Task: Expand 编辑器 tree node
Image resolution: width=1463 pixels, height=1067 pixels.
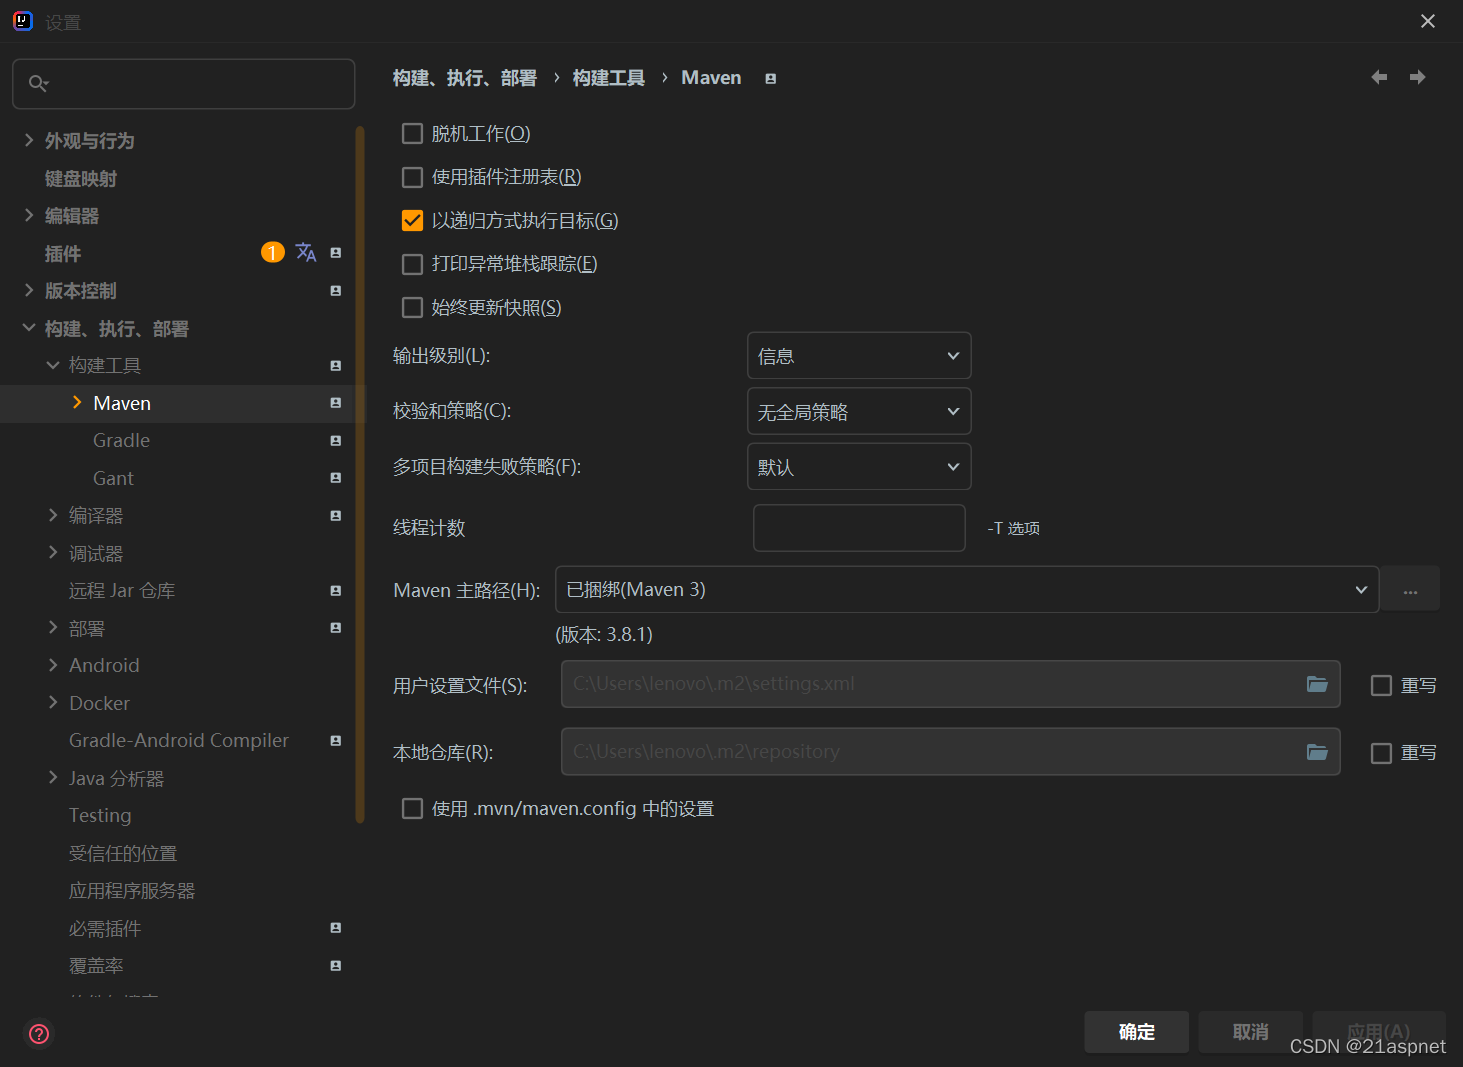Action: click(x=29, y=215)
